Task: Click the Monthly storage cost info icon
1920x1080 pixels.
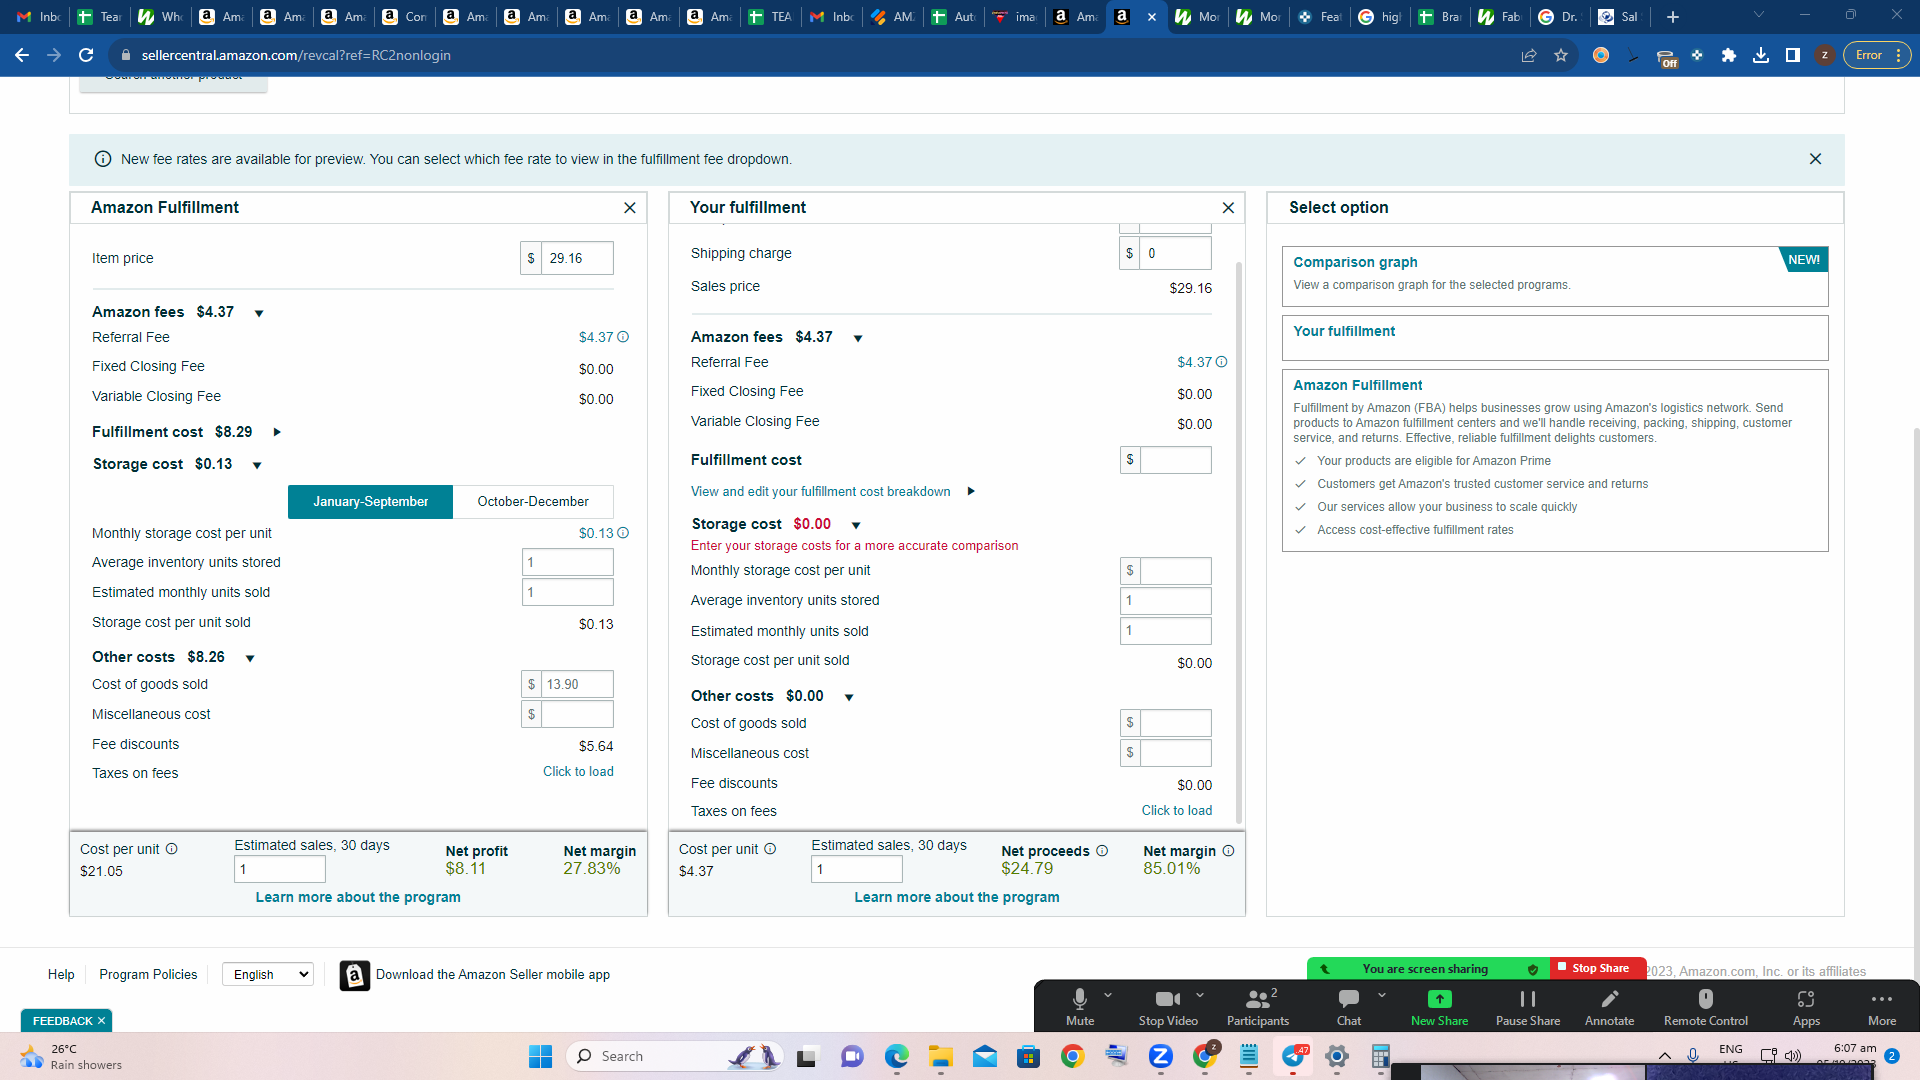Action: point(623,533)
